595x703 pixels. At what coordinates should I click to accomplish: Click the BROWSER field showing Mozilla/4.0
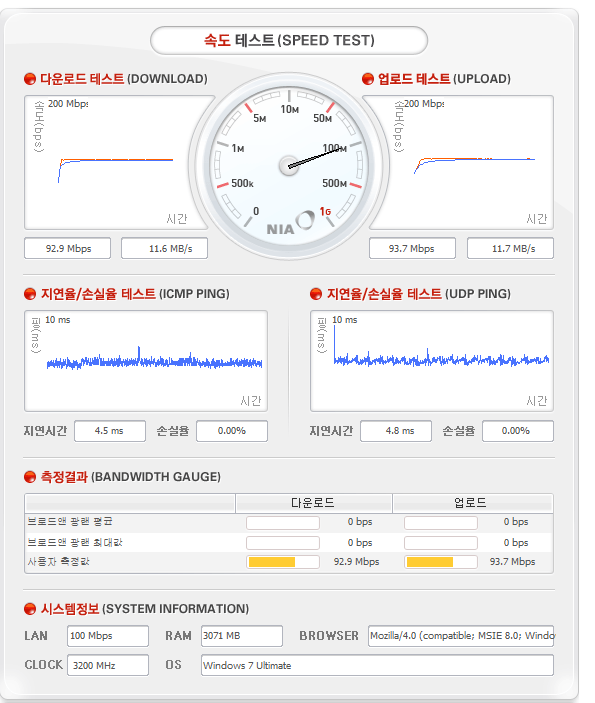point(461,636)
